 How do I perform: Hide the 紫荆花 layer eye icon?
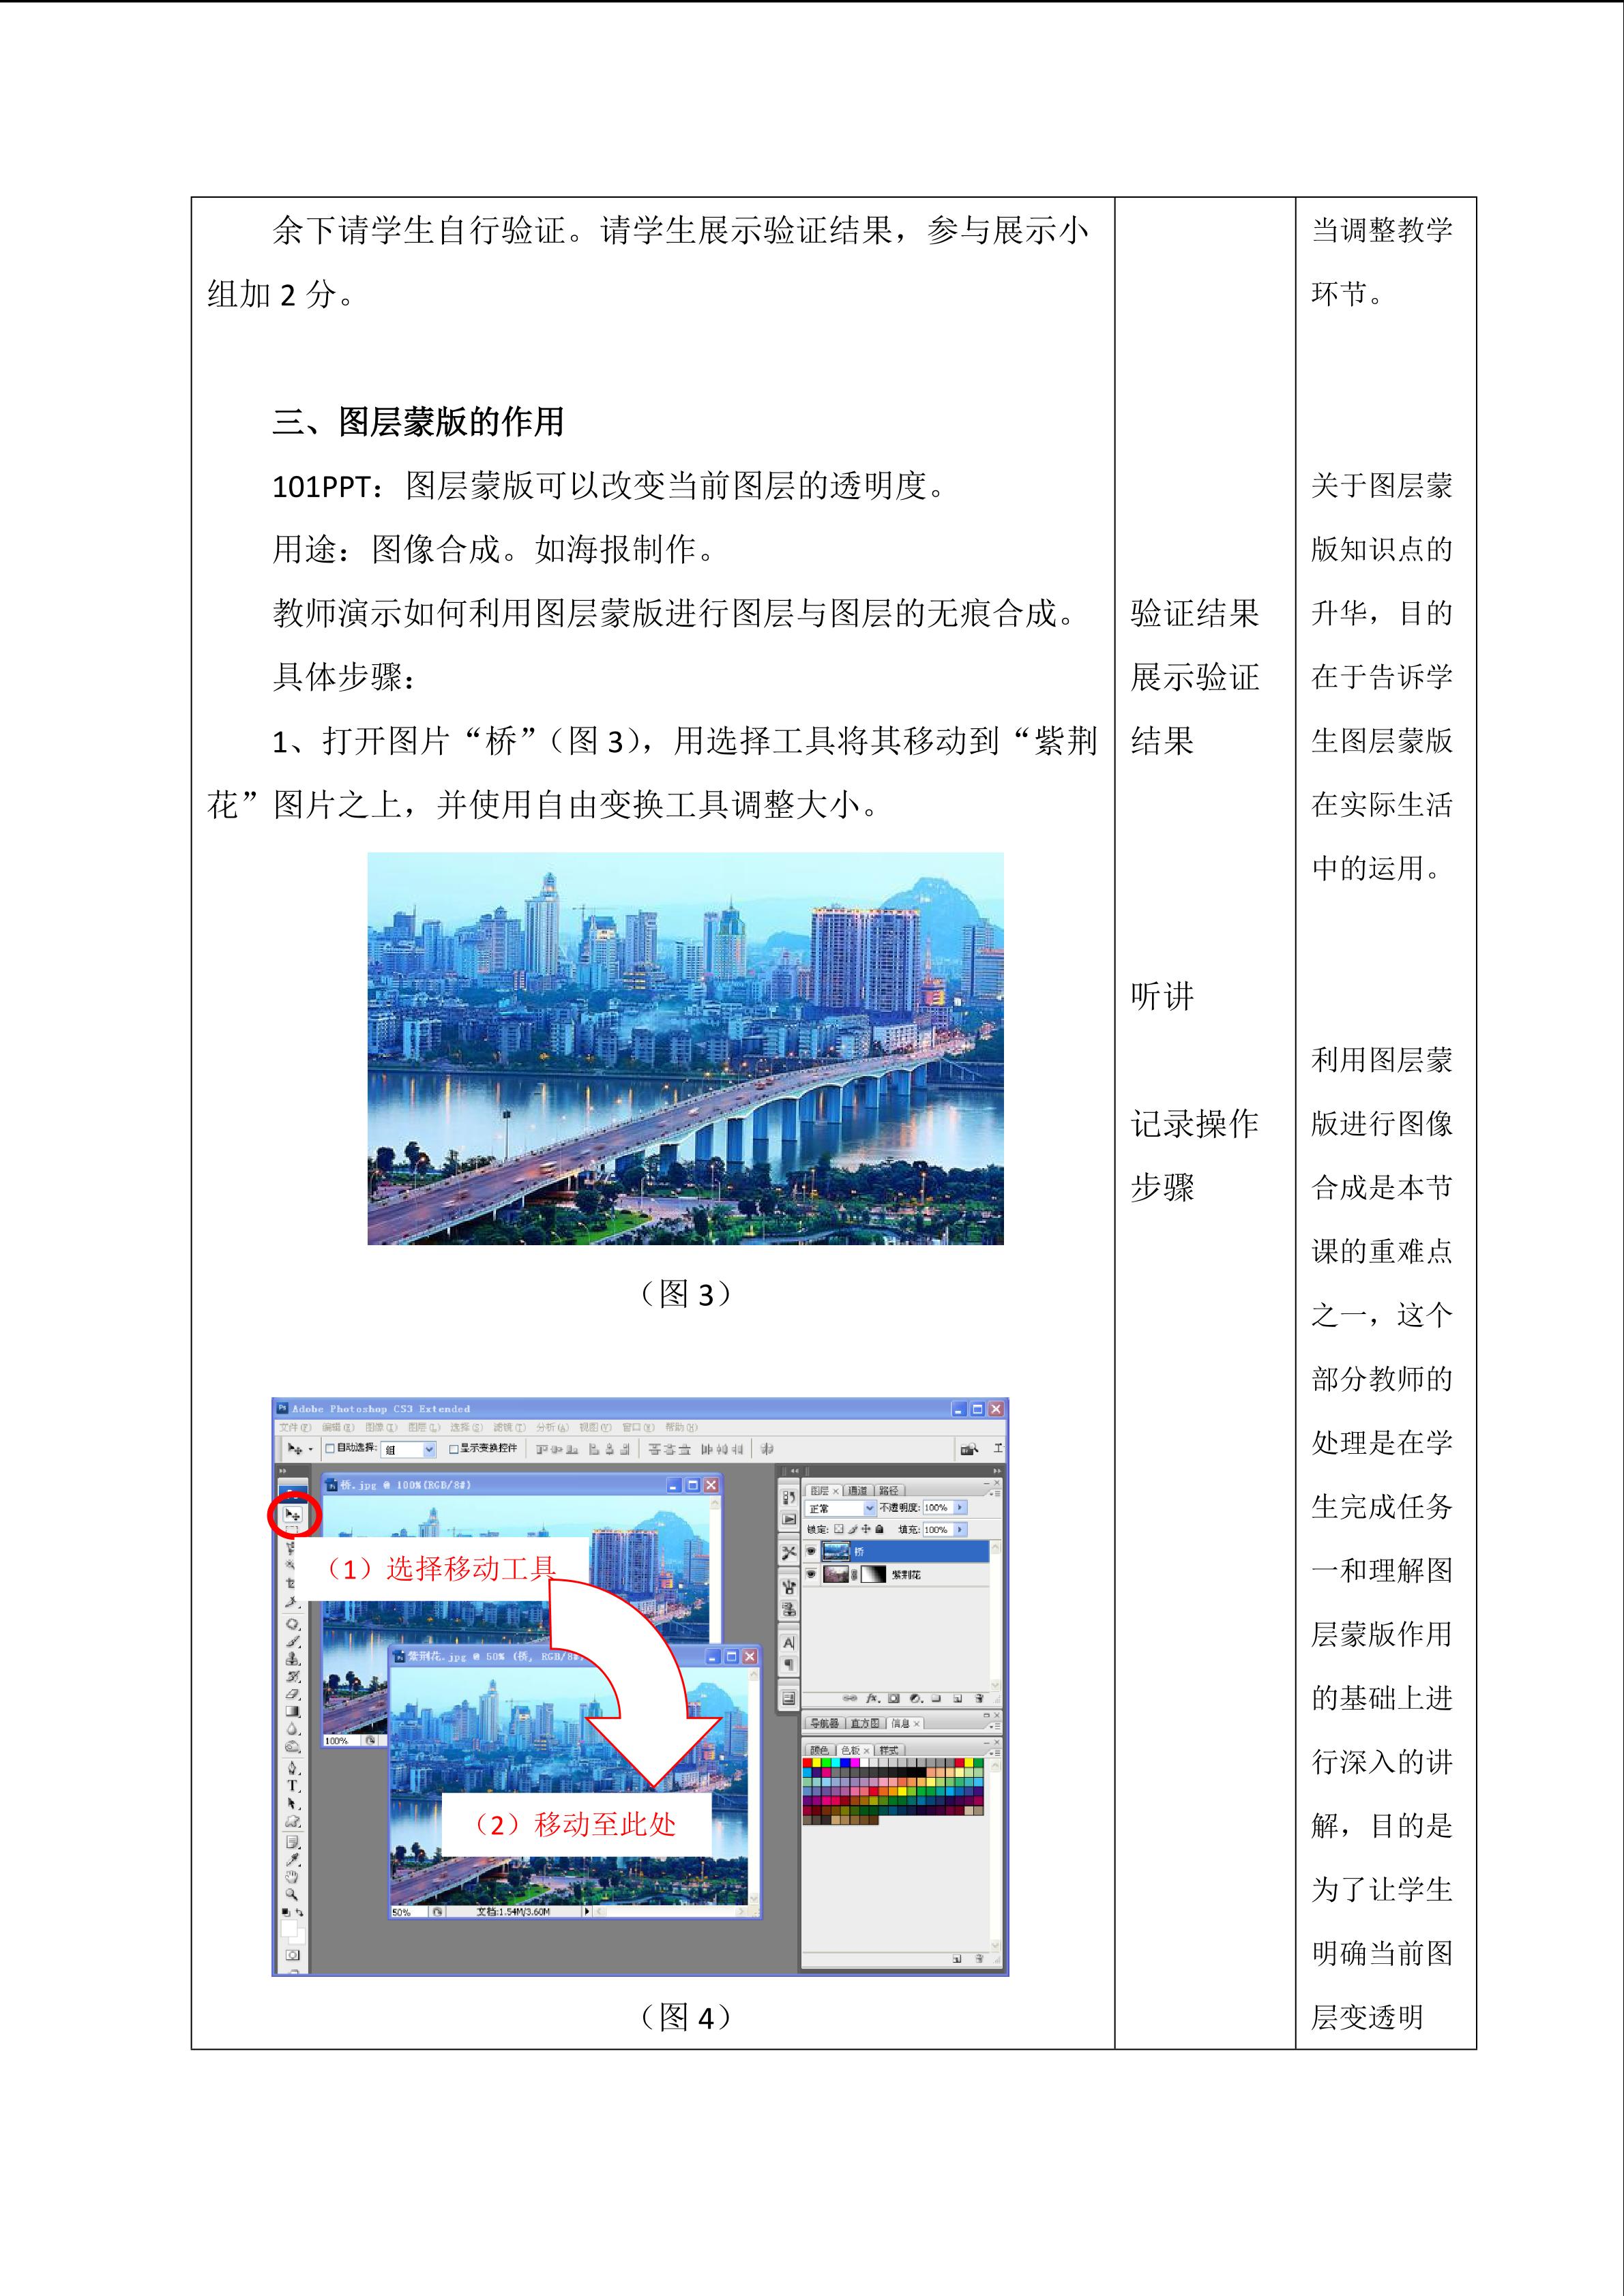pyautogui.click(x=812, y=1574)
